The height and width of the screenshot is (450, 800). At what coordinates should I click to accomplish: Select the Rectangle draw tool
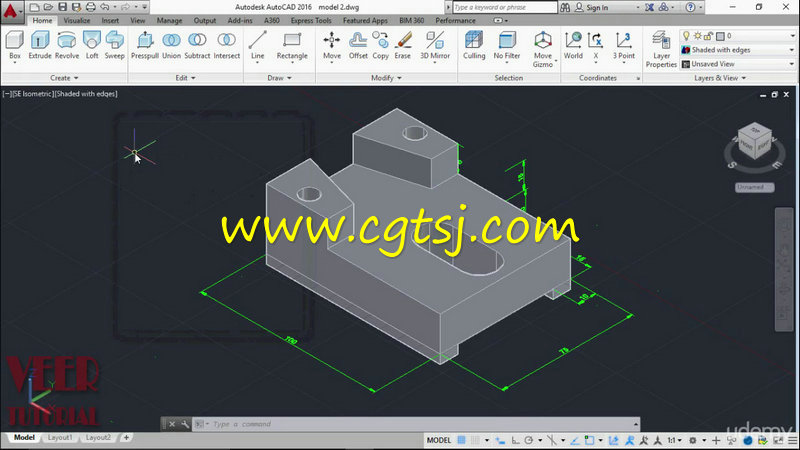point(292,45)
